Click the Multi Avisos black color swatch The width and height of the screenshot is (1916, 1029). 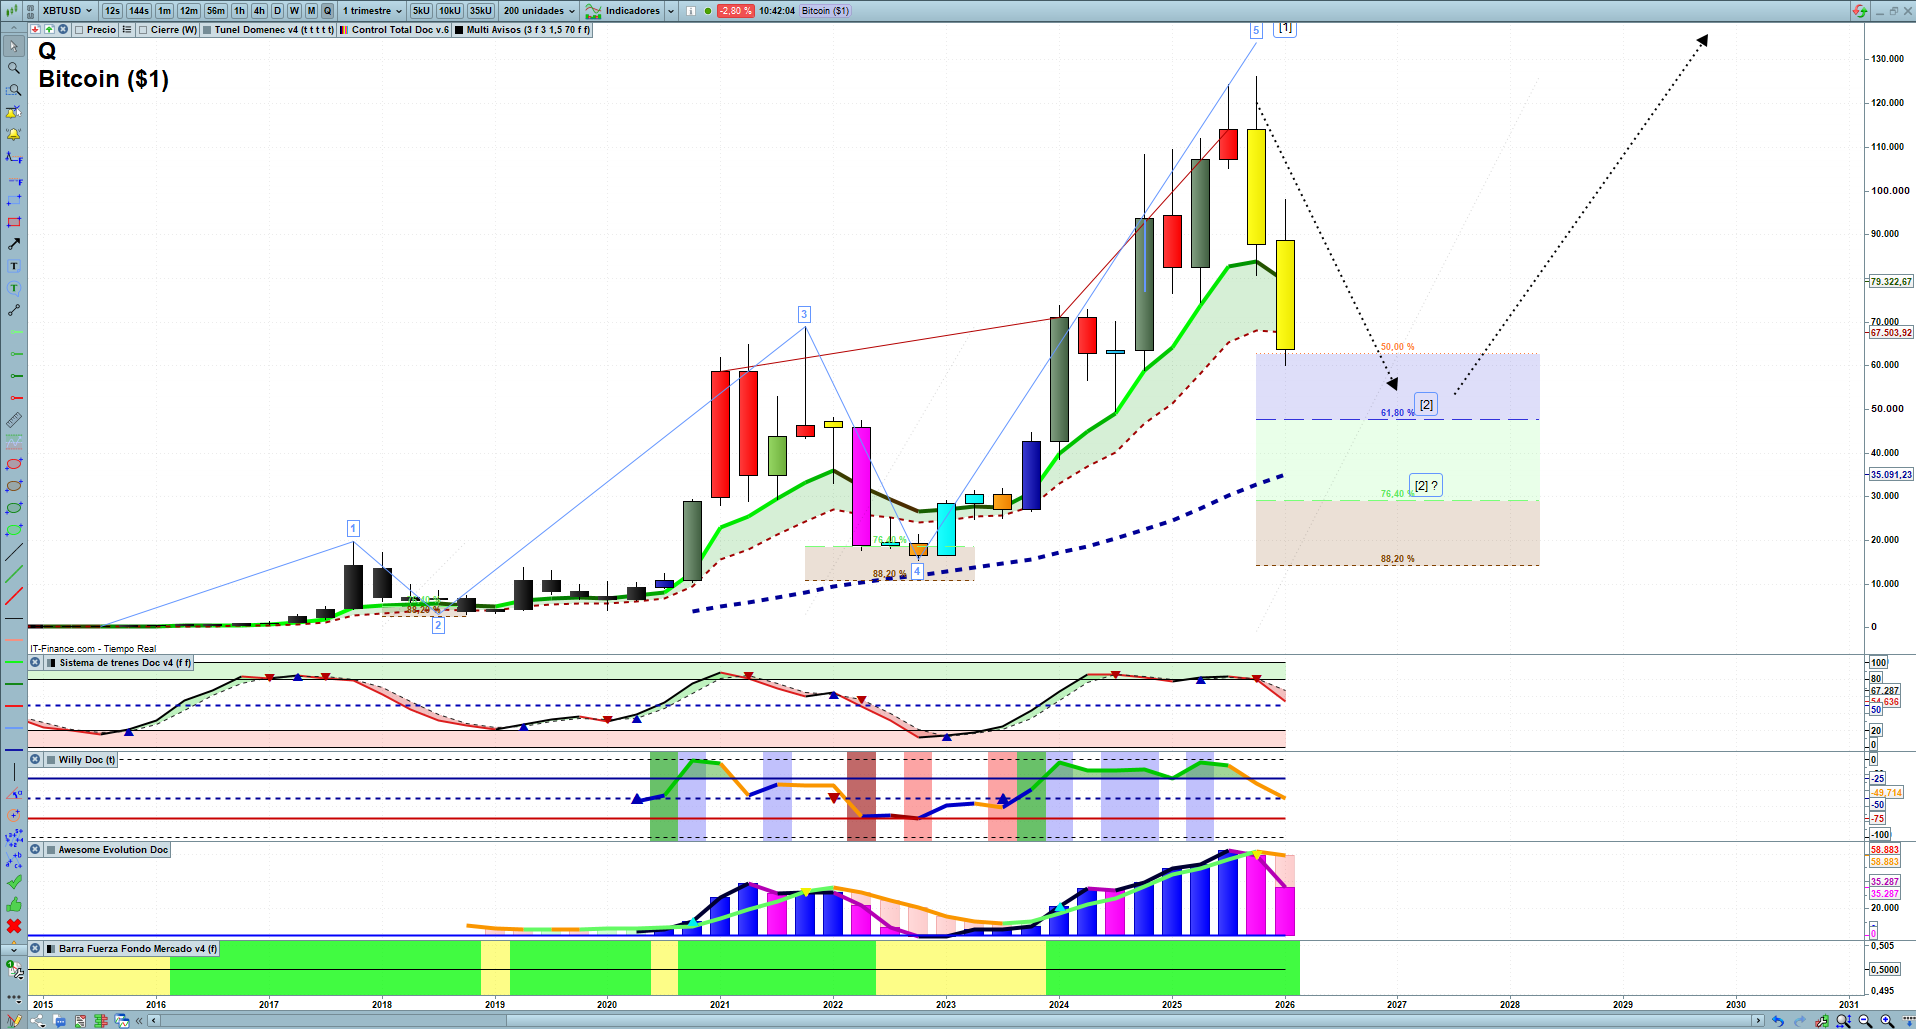tap(459, 30)
